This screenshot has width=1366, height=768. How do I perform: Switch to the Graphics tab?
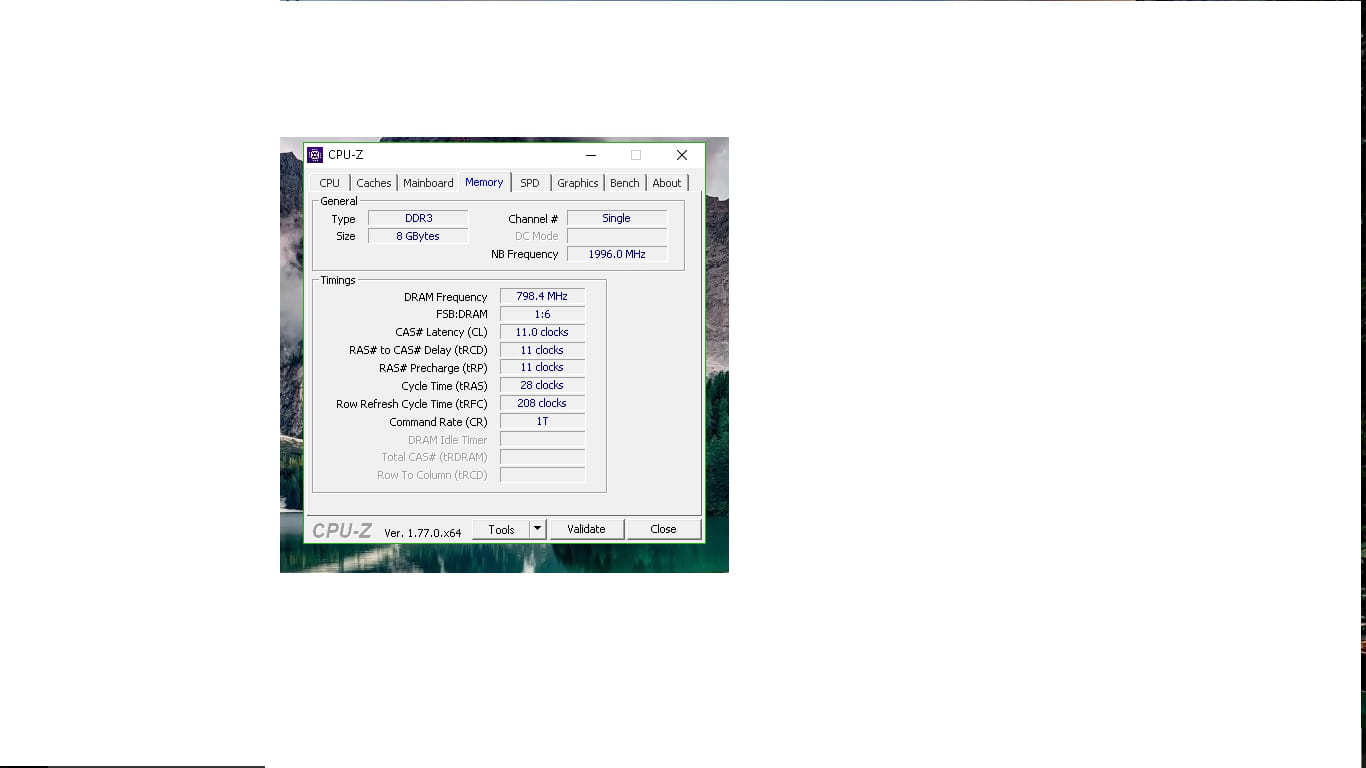(578, 183)
